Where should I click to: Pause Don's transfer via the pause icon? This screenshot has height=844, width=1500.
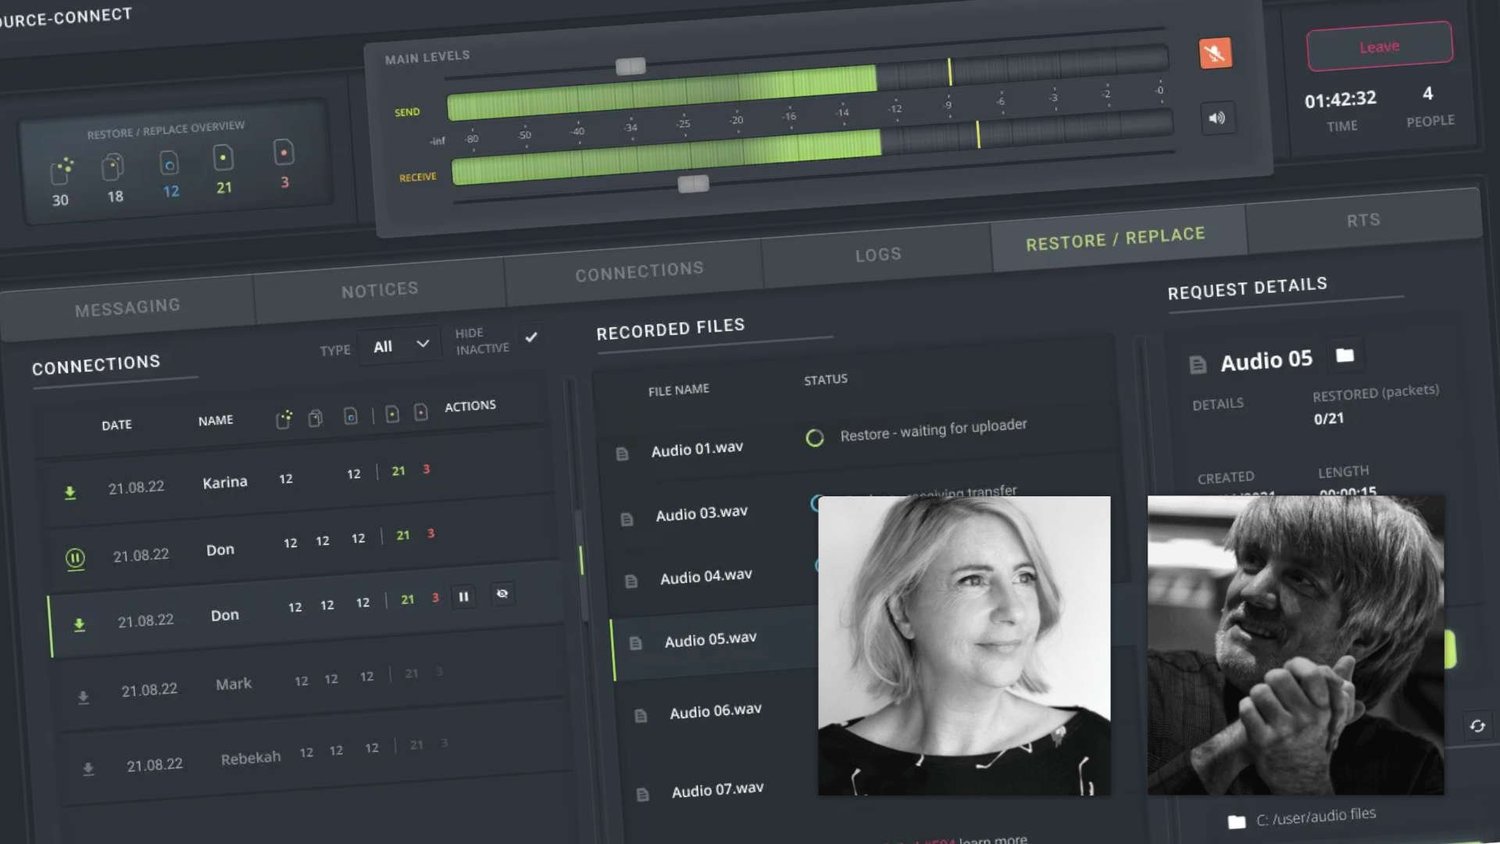click(x=464, y=596)
